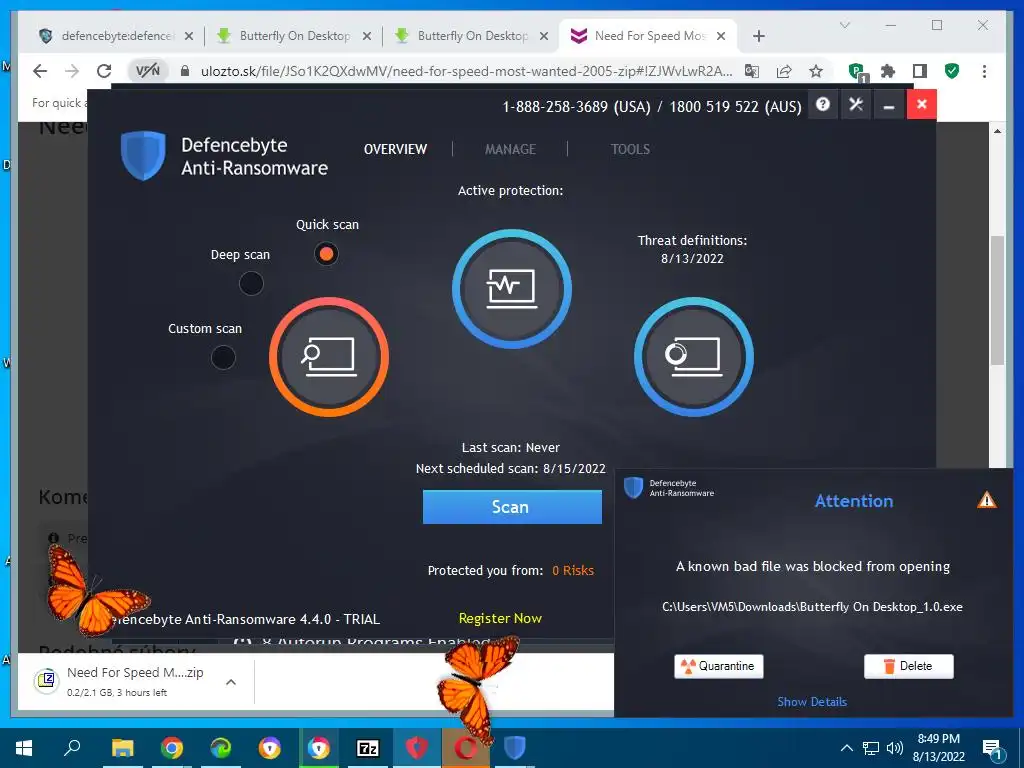Open Defencebyte settings tools icon
1024x768 pixels.
pos(856,104)
